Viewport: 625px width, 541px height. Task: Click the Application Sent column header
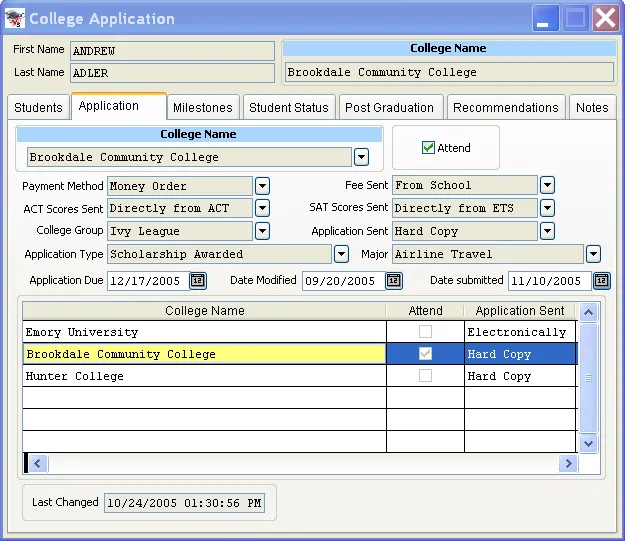click(520, 311)
